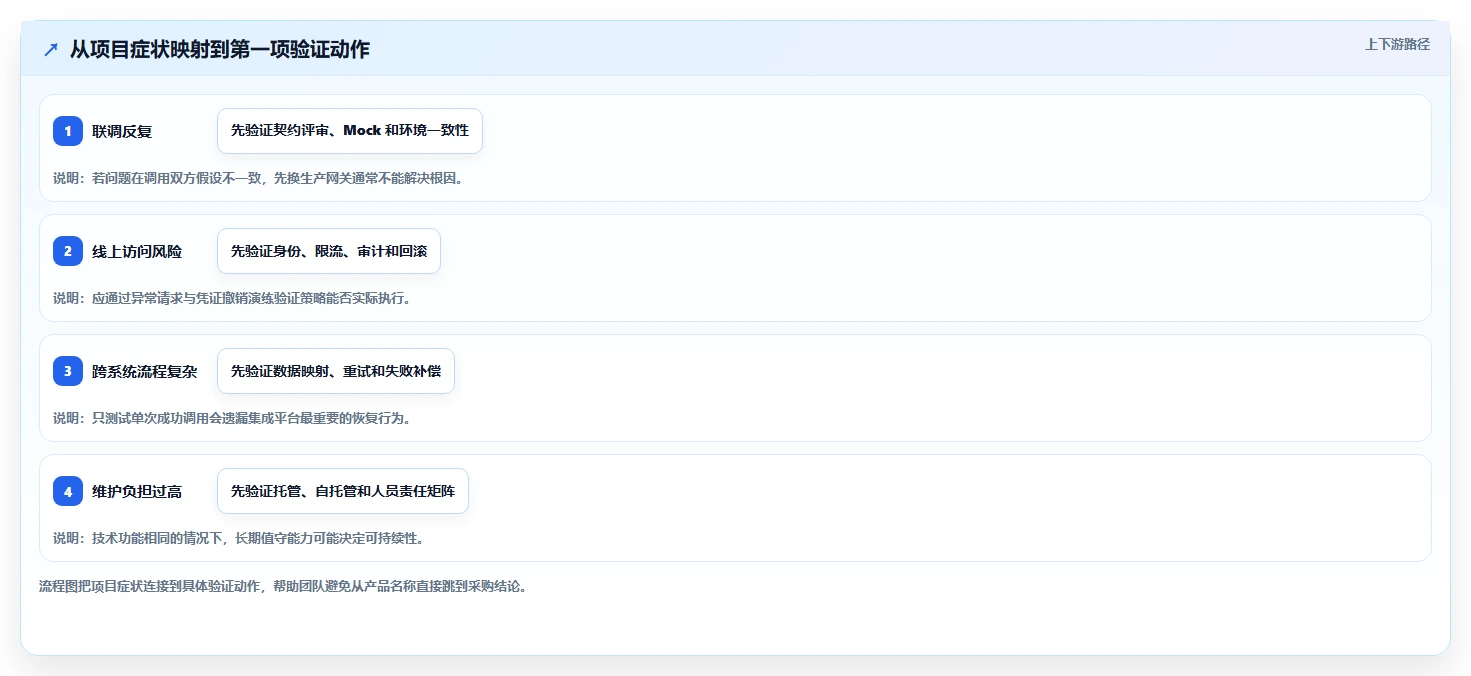Click the arrow icon beside the panel title
Screen dimensions: 1471x676
[x=51, y=50]
